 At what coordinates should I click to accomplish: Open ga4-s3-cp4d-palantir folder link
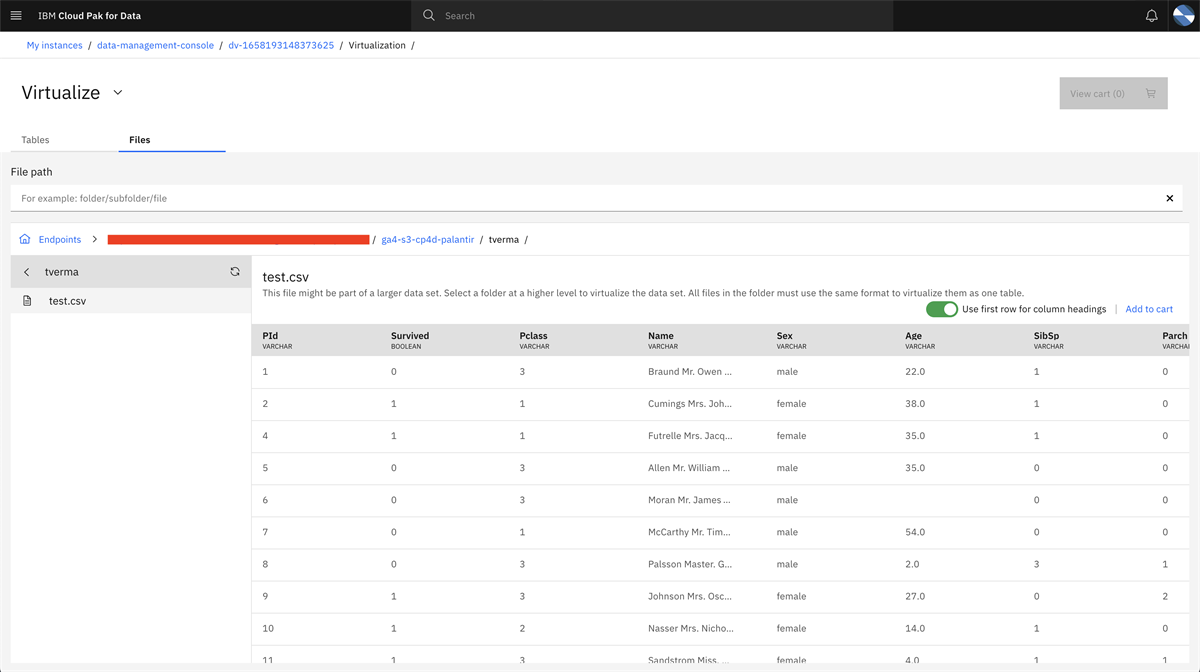click(428, 240)
